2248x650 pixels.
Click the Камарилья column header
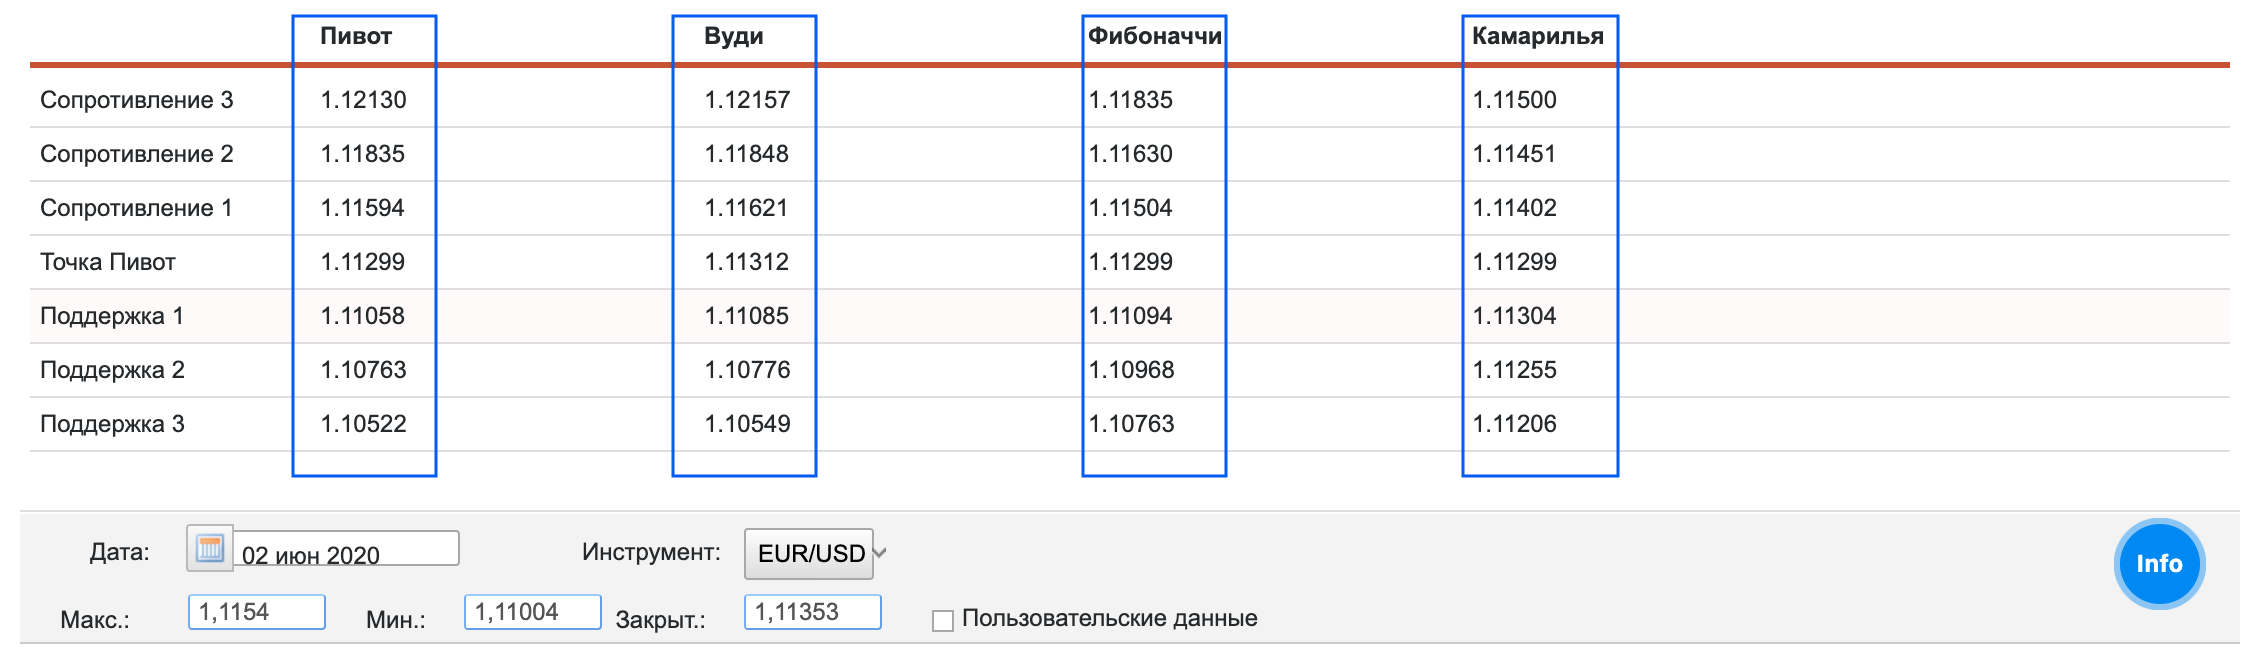1537,36
